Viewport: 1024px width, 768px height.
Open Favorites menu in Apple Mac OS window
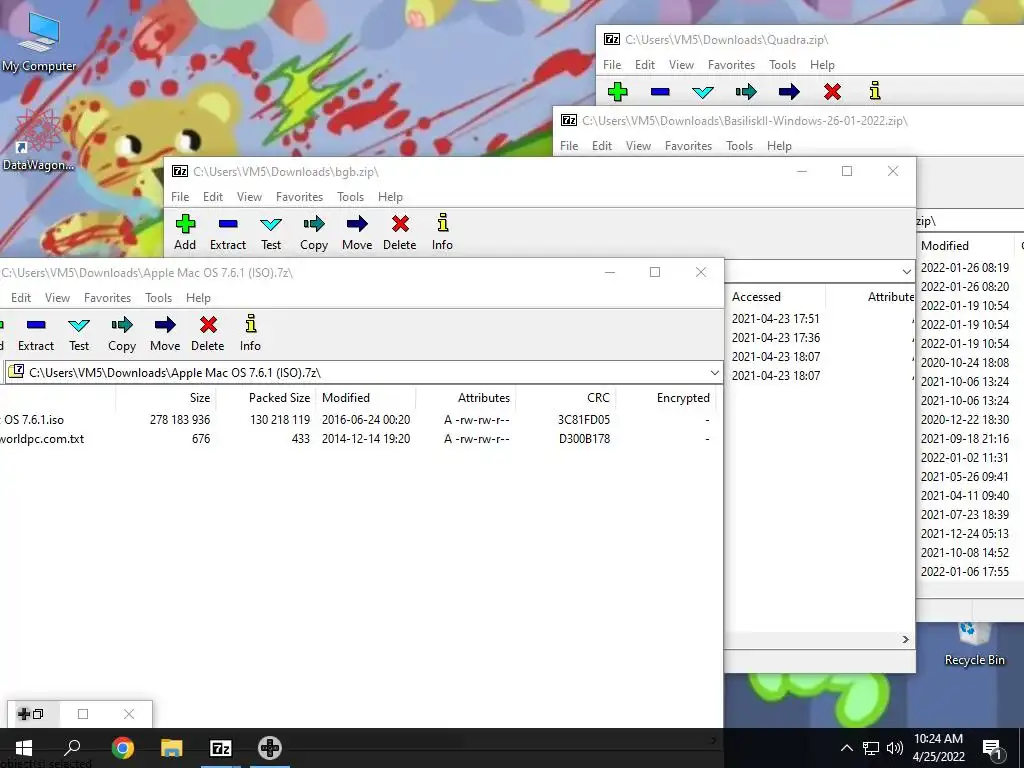107,298
